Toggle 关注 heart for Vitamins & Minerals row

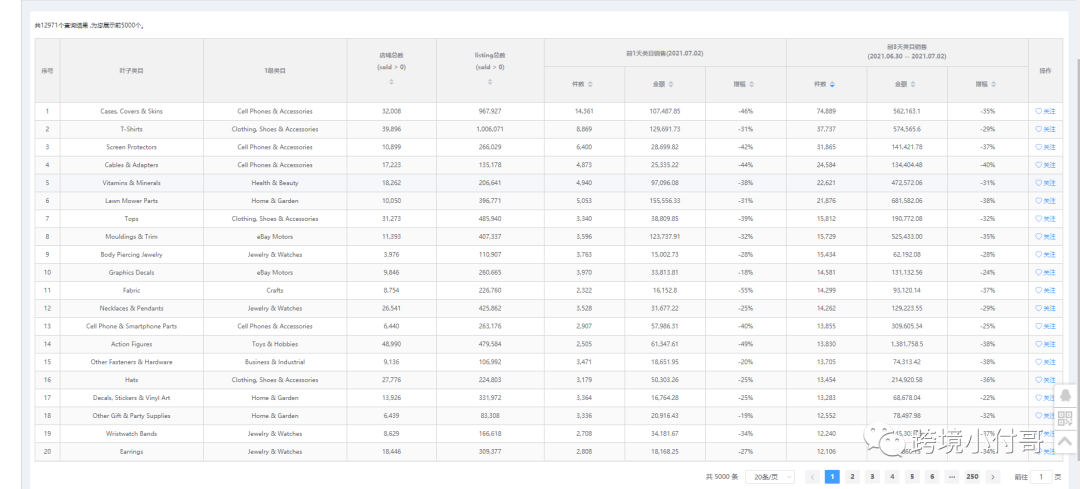[x=1038, y=183]
